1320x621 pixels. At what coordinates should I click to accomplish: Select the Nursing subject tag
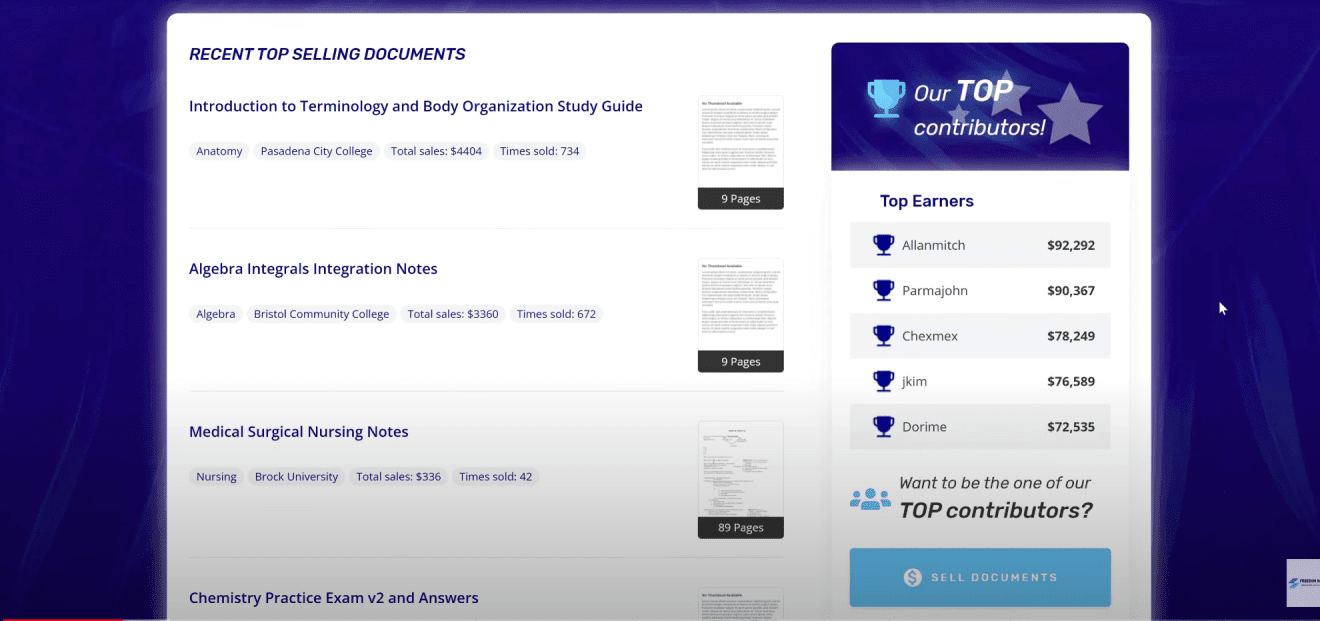pyautogui.click(x=216, y=476)
